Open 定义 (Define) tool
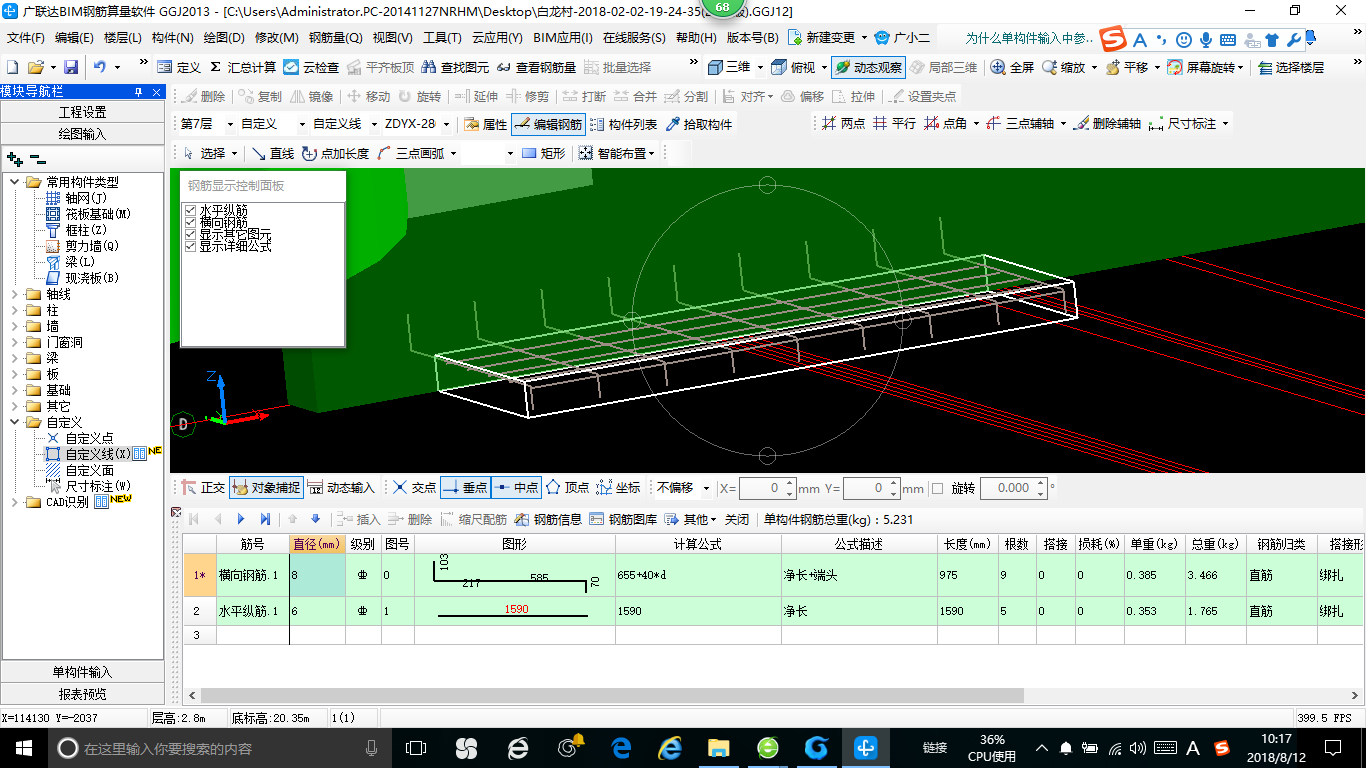1366x768 pixels. pos(179,67)
